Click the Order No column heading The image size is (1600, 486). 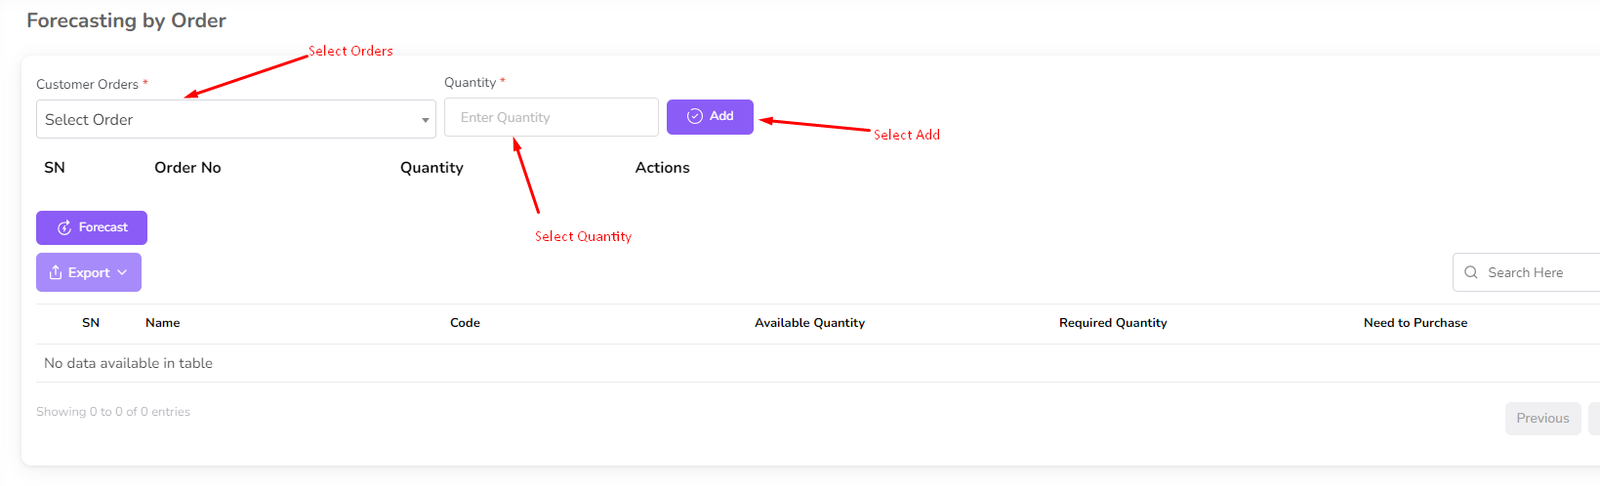(187, 168)
